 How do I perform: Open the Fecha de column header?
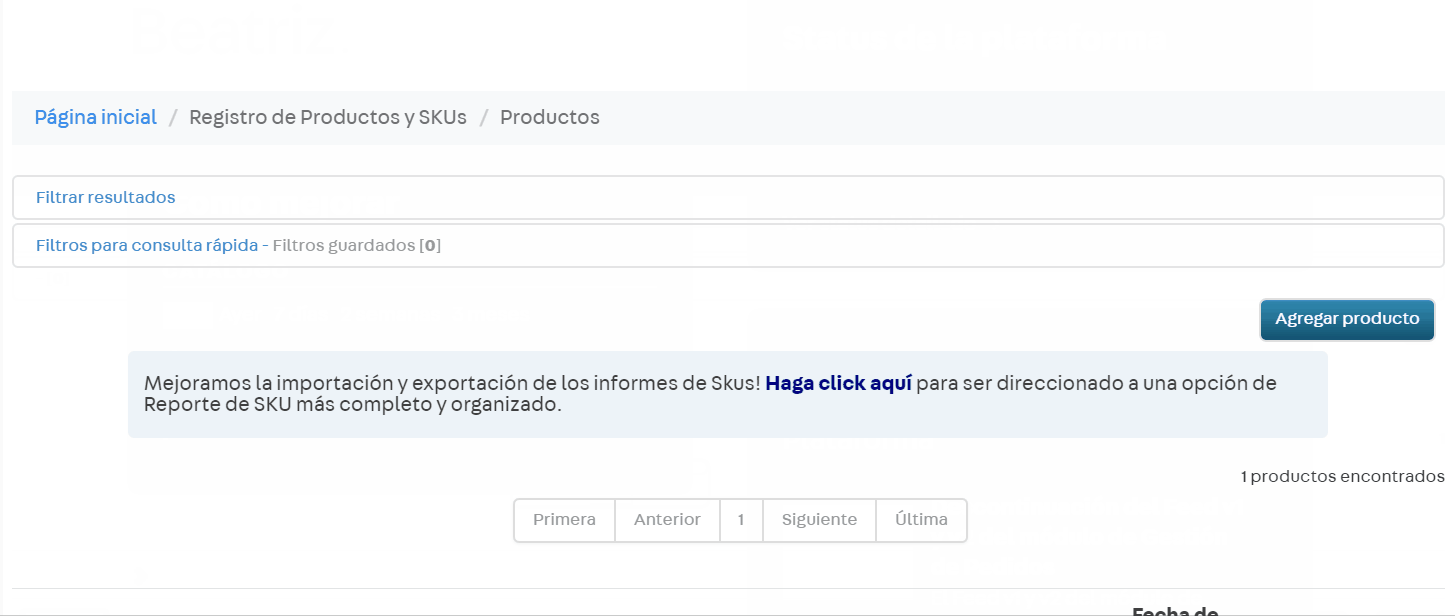1176,610
